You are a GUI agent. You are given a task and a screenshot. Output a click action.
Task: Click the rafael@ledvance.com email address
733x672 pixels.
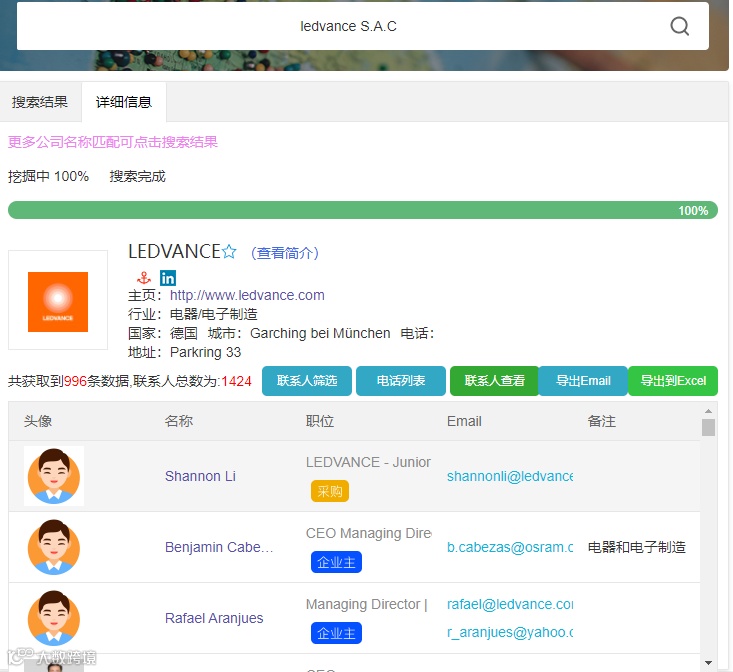(x=510, y=604)
